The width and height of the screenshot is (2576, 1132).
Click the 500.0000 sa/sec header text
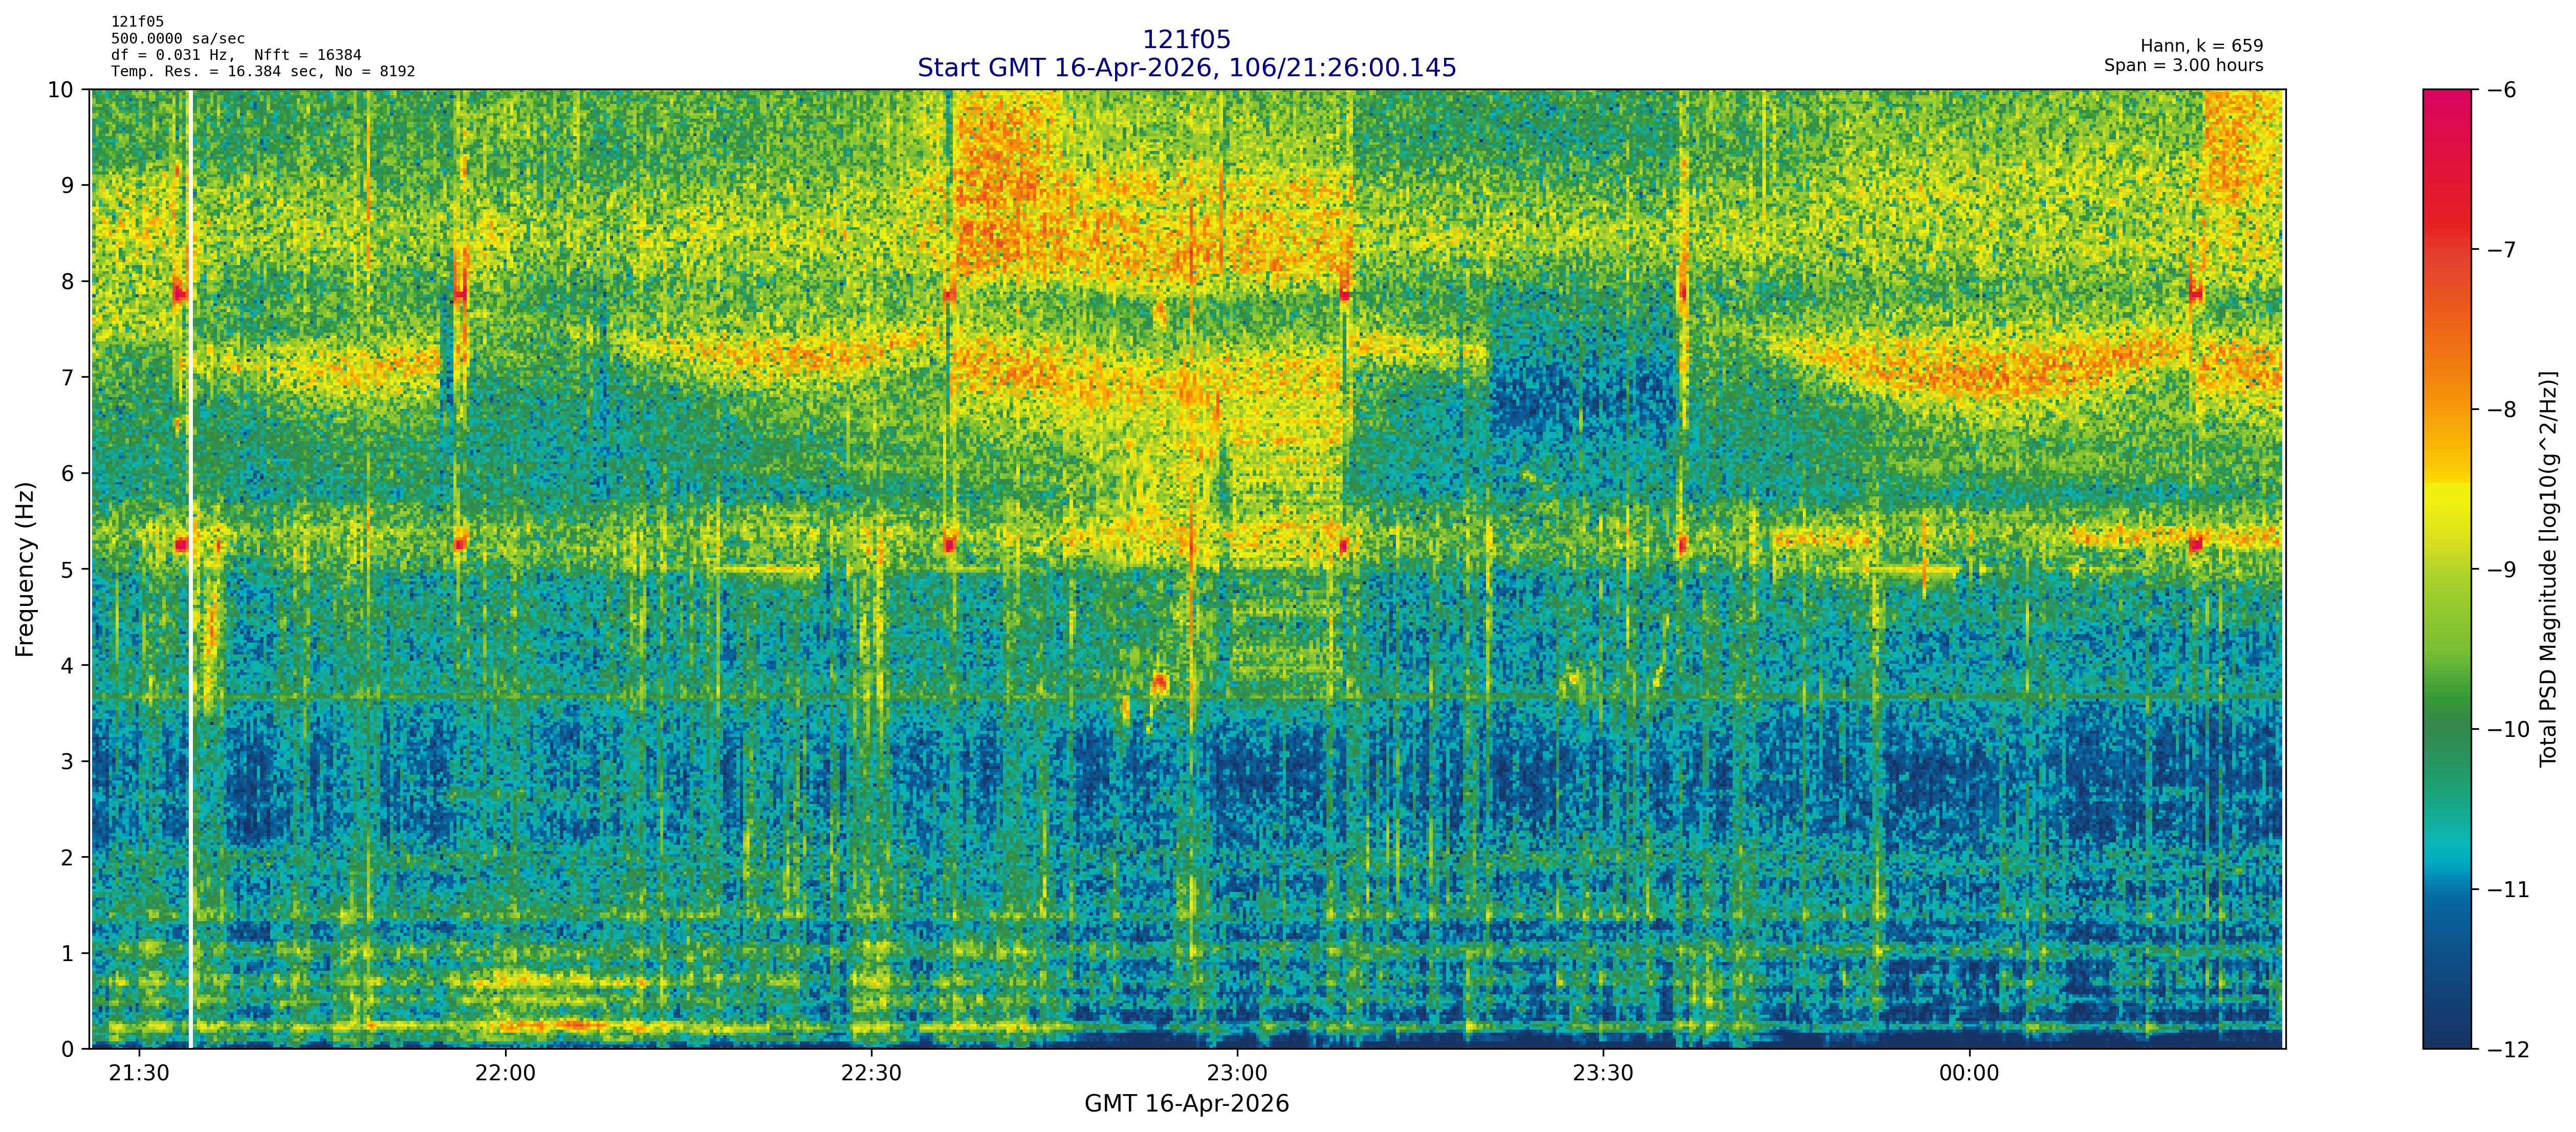pos(178,39)
